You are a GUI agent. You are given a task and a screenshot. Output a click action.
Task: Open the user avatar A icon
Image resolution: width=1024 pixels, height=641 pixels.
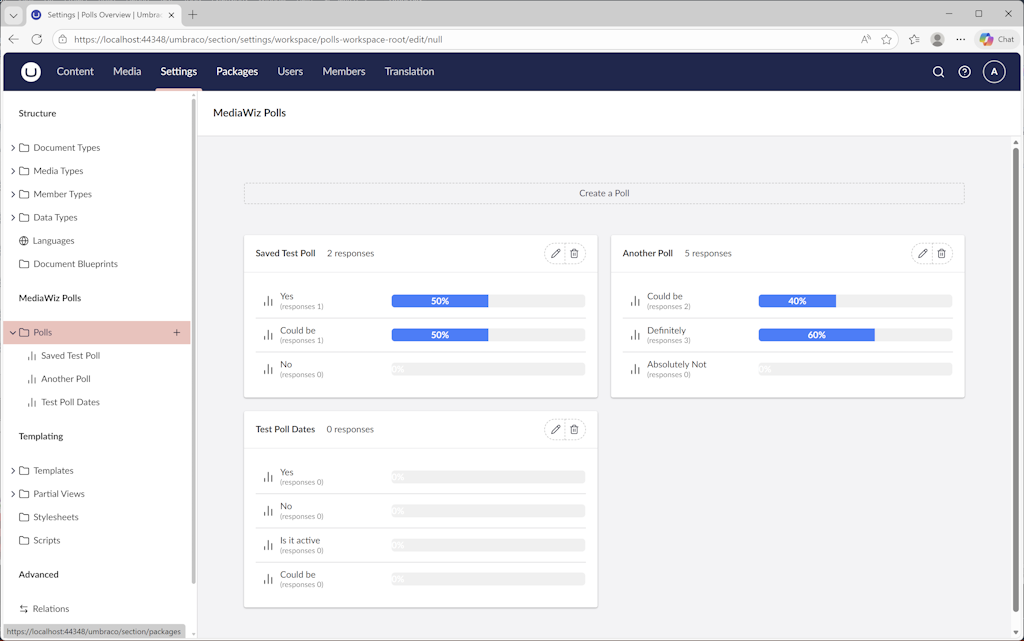tap(993, 71)
